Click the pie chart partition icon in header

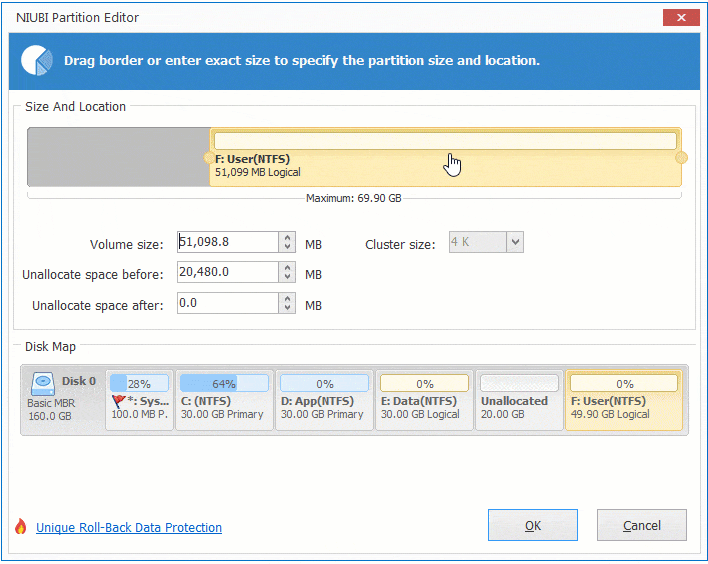[x=36, y=61]
